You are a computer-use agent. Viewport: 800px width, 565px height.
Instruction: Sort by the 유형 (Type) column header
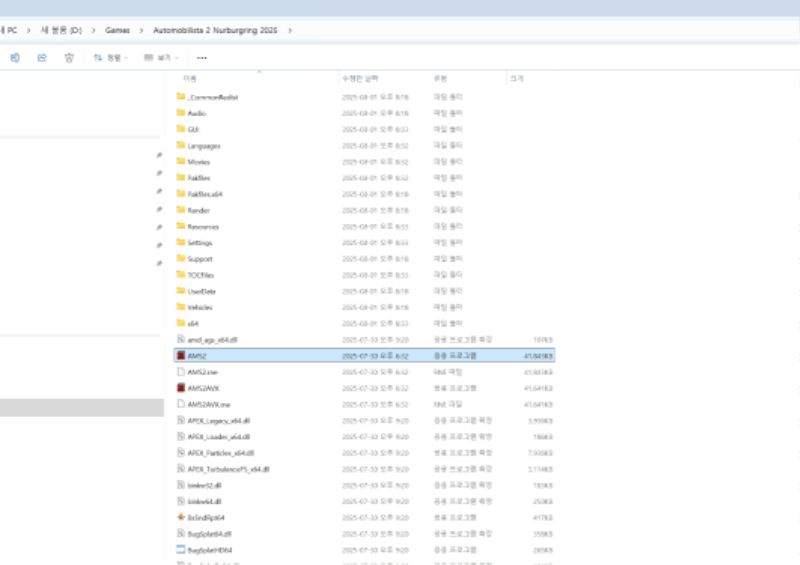pyautogui.click(x=440, y=79)
